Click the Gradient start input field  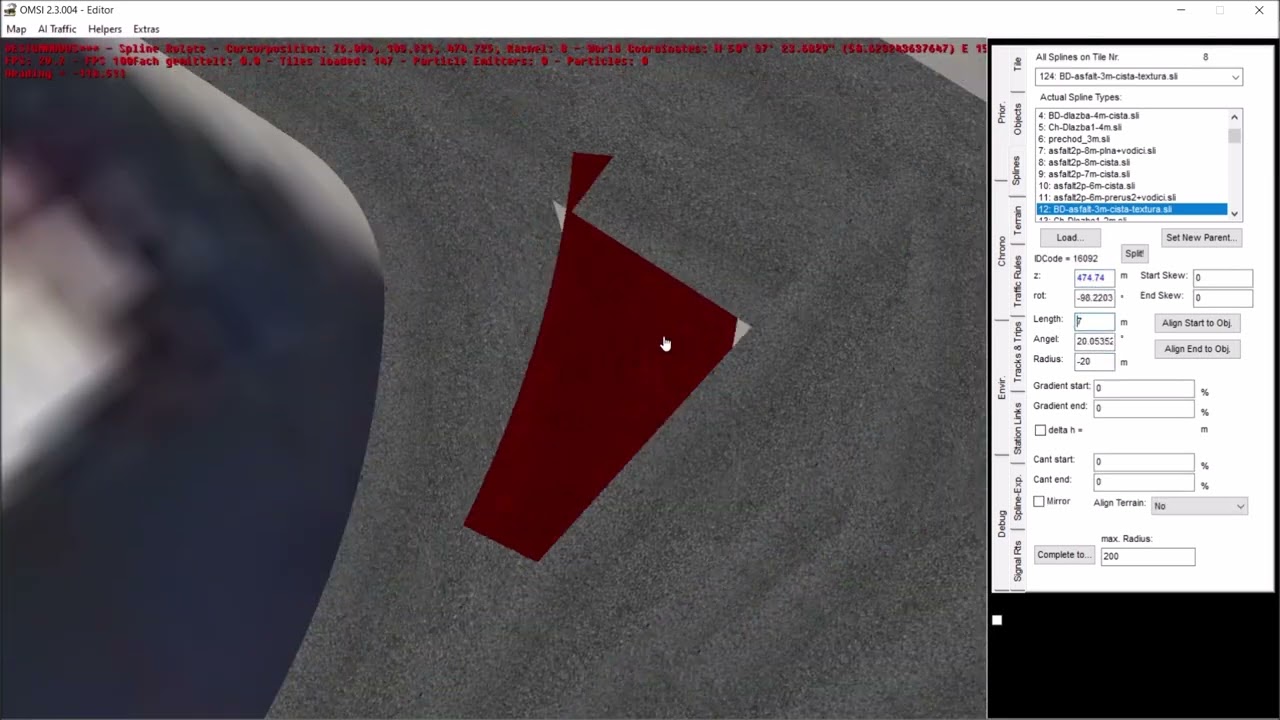pyautogui.click(x=1144, y=388)
